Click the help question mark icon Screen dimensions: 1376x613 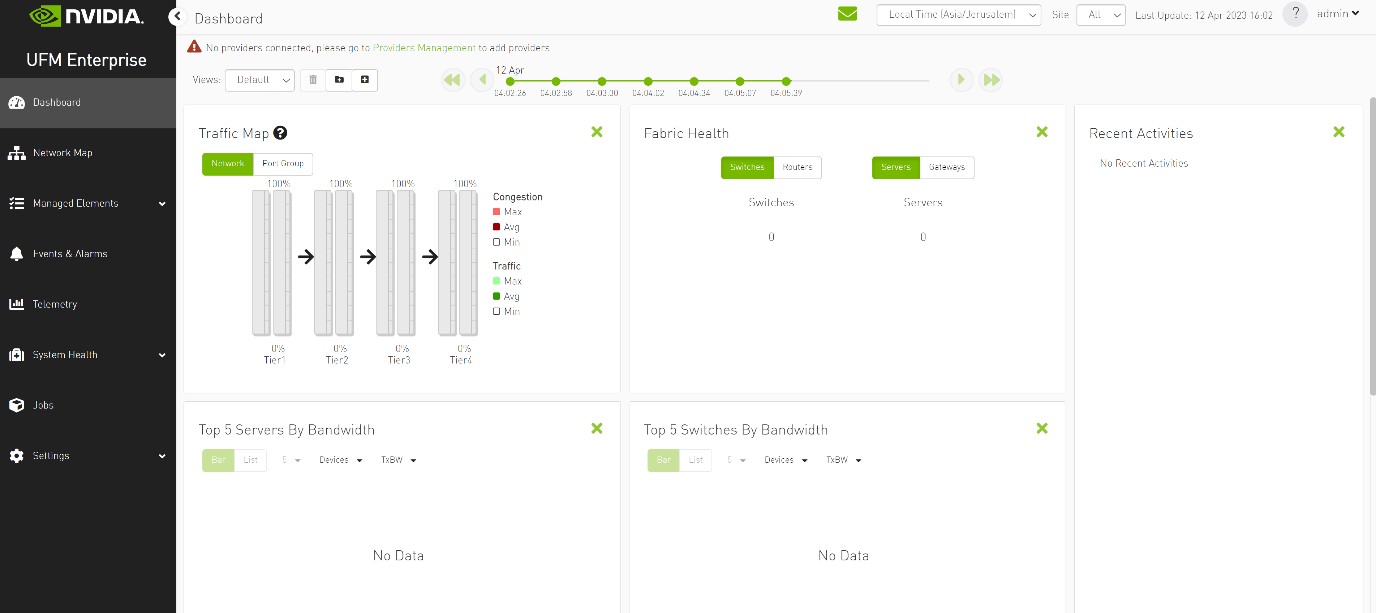1295,14
